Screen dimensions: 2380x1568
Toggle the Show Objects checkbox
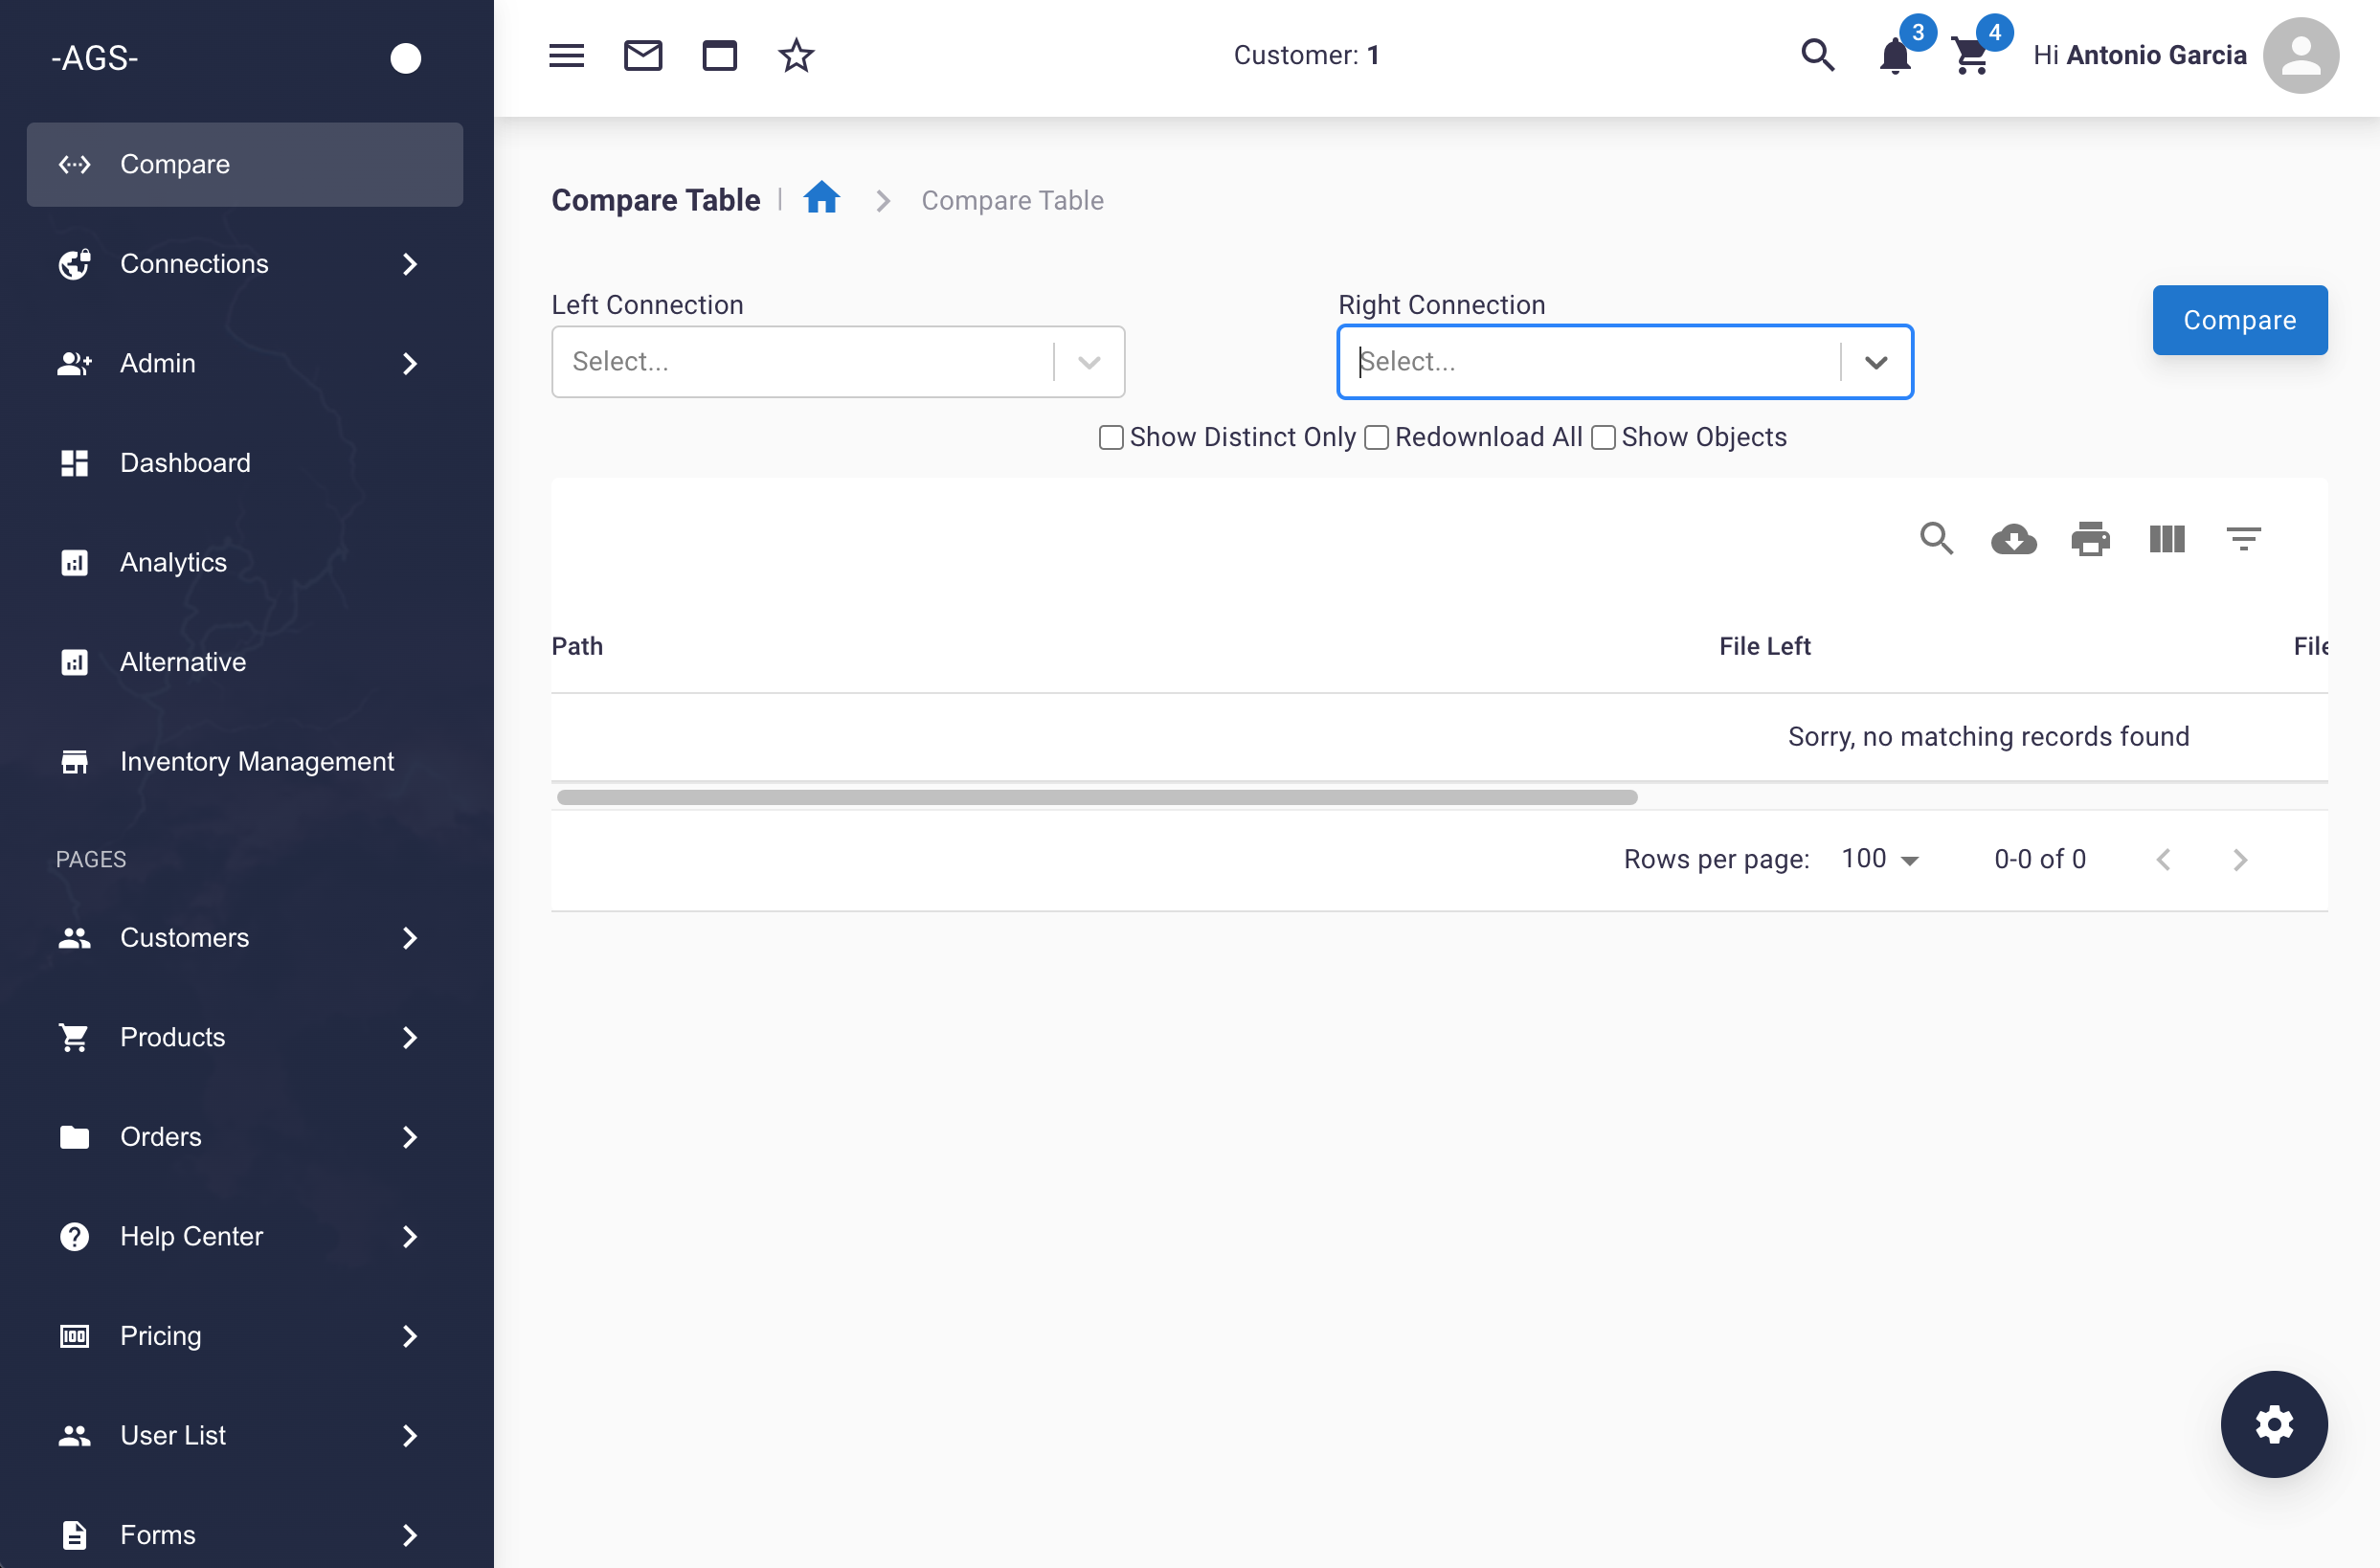point(1603,438)
